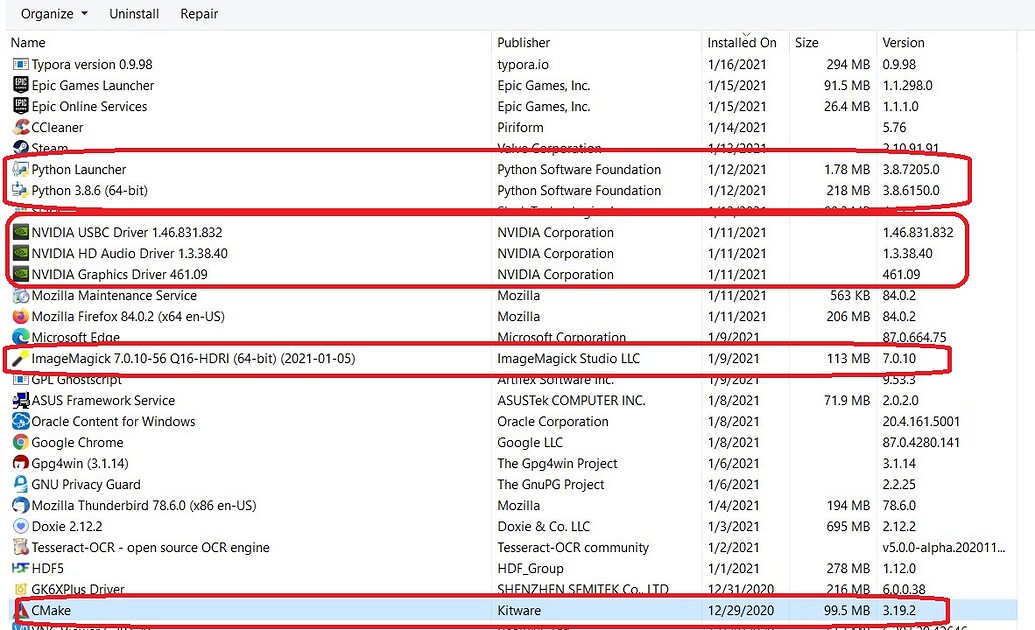
Task: Sort programs by the Size column
Action: pos(806,42)
